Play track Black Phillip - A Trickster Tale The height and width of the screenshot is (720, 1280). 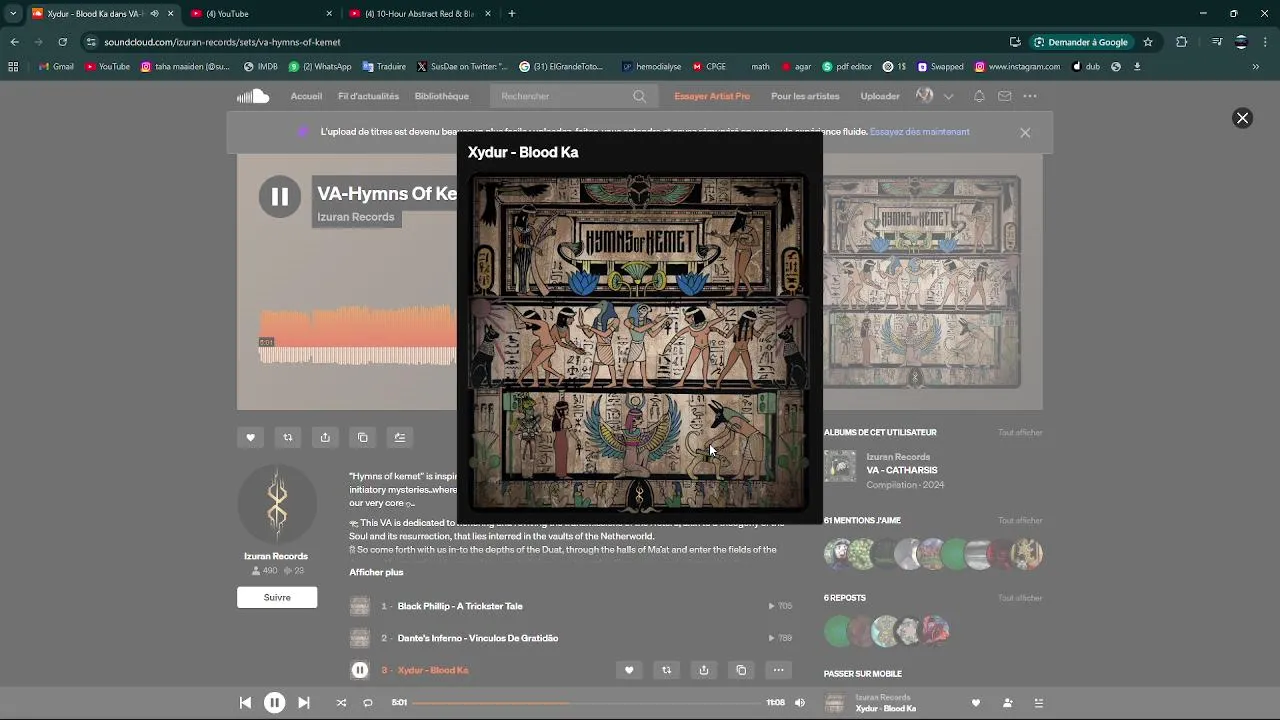pos(460,606)
